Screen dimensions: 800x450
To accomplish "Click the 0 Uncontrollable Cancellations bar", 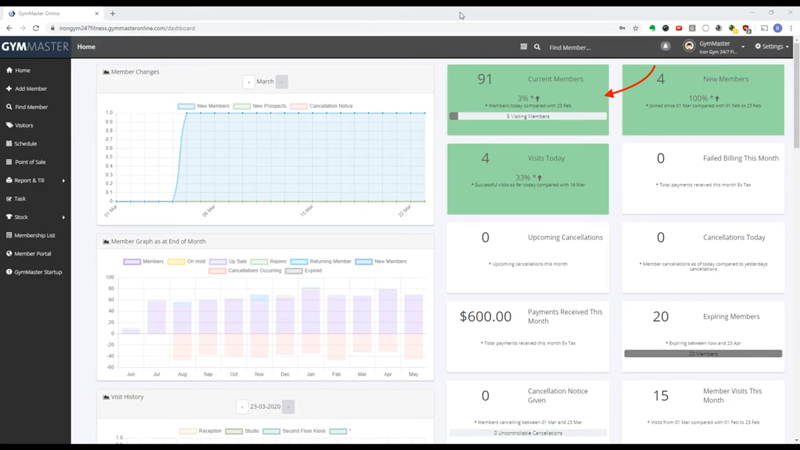I will [x=528, y=433].
